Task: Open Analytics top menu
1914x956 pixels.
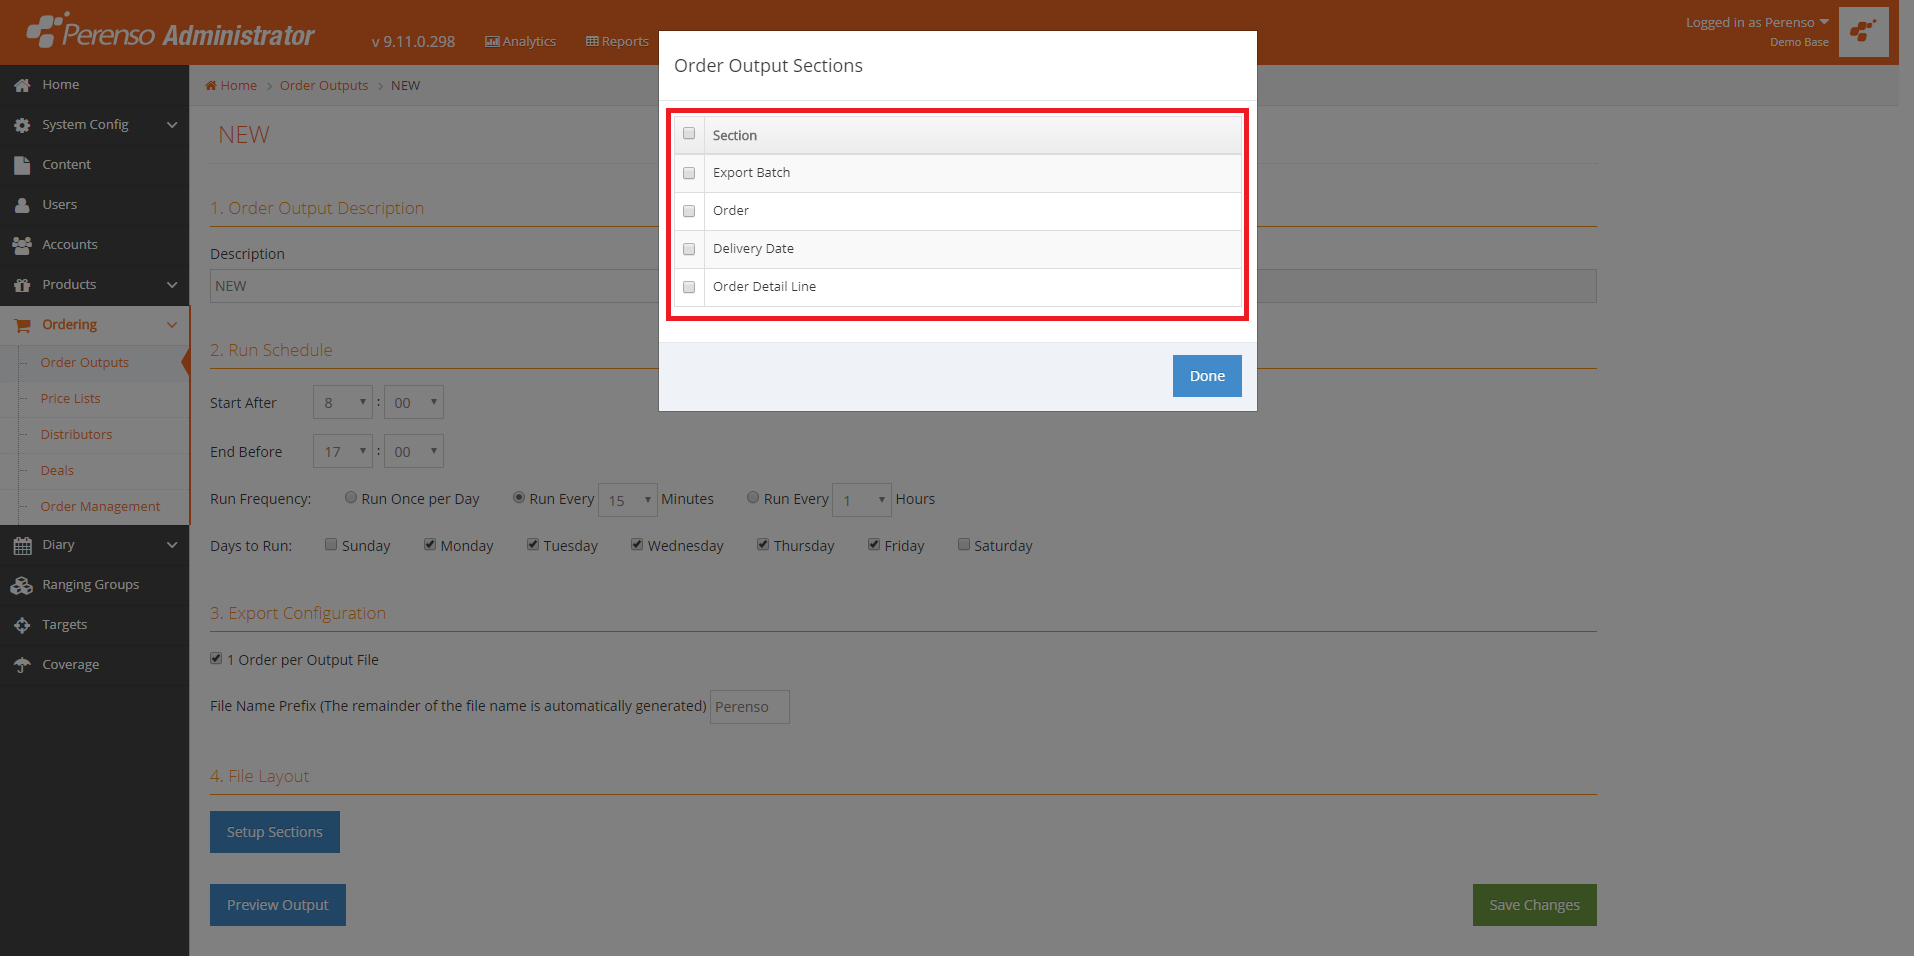Action: coord(520,41)
